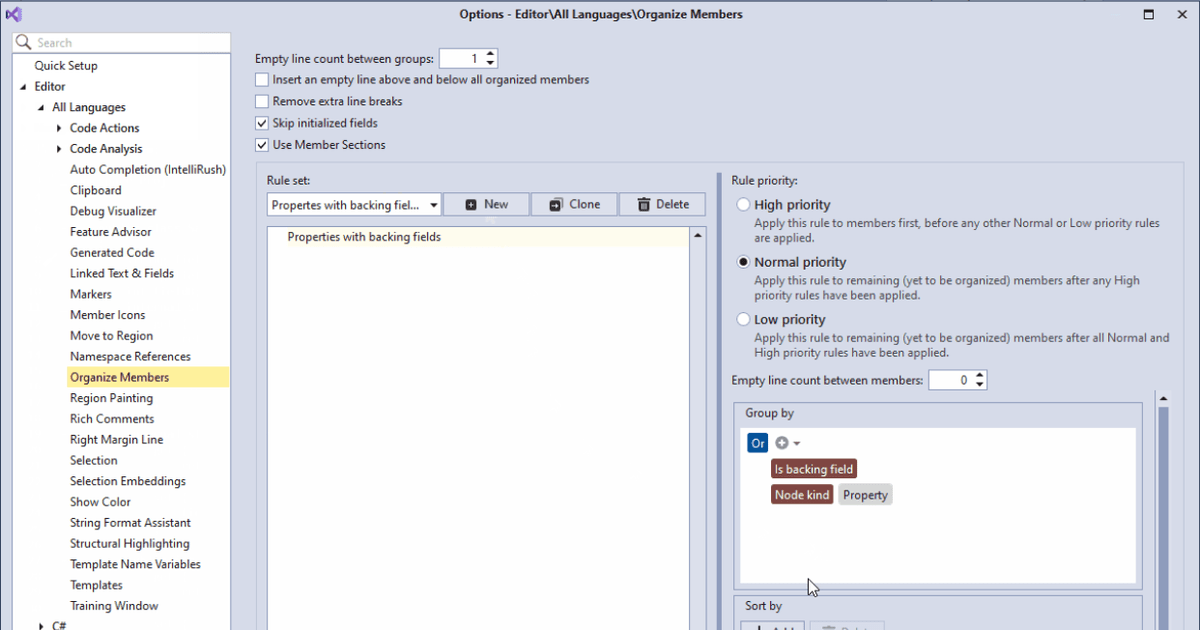The height and width of the screenshot is (630, 1200).
Task: Select Normal priority radio button
Action: pyautogui.click(x=743, y=262)
